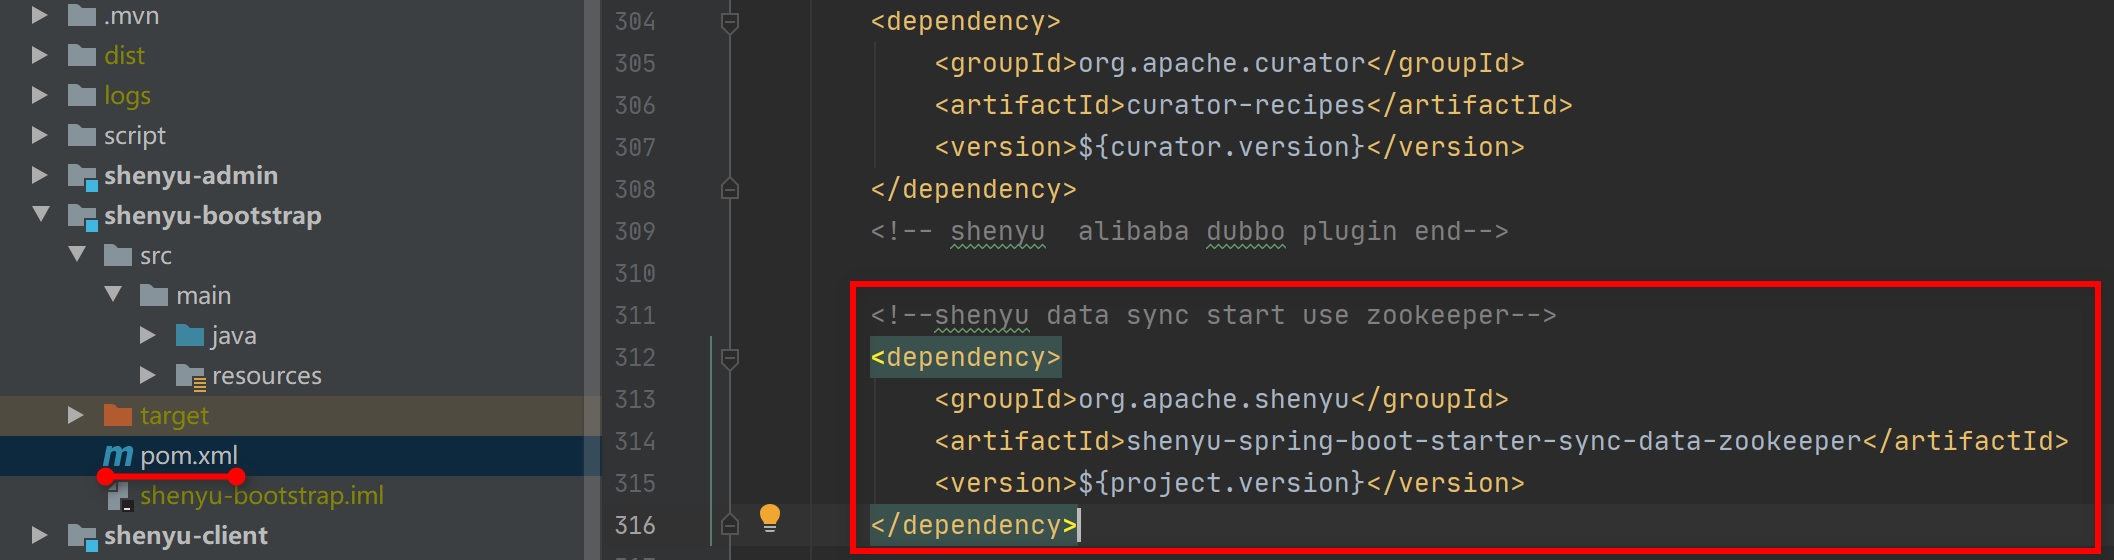Expand the target folder

click(75, 415)
